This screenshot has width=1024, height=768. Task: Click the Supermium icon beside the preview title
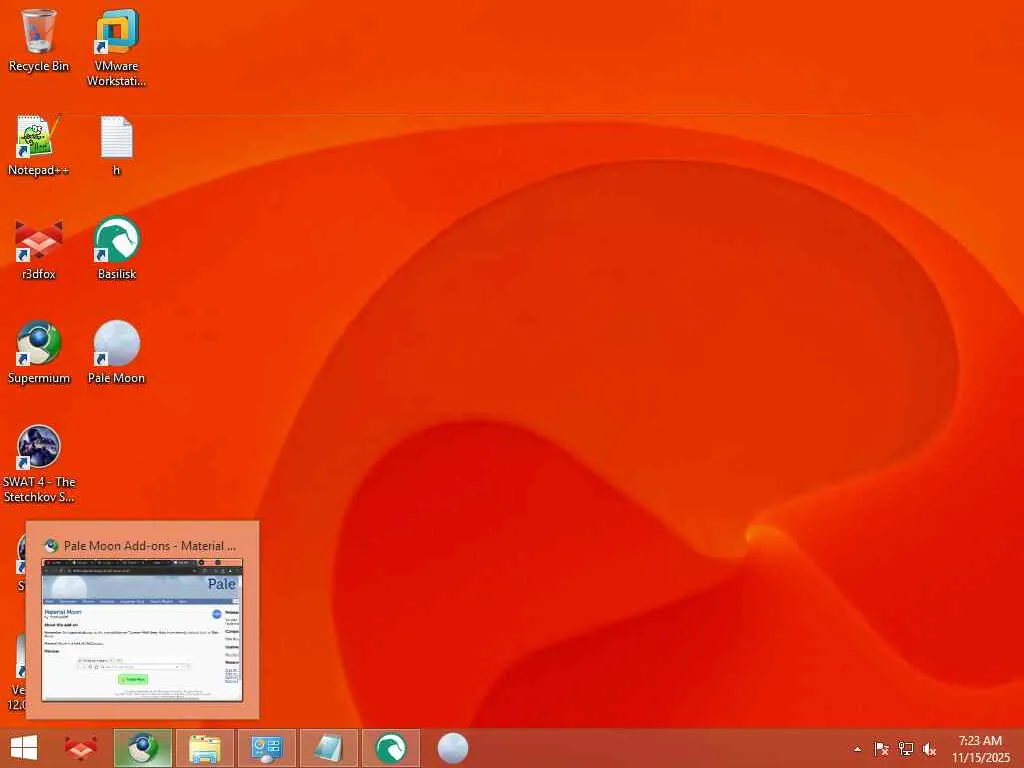(x=51, y=546)
